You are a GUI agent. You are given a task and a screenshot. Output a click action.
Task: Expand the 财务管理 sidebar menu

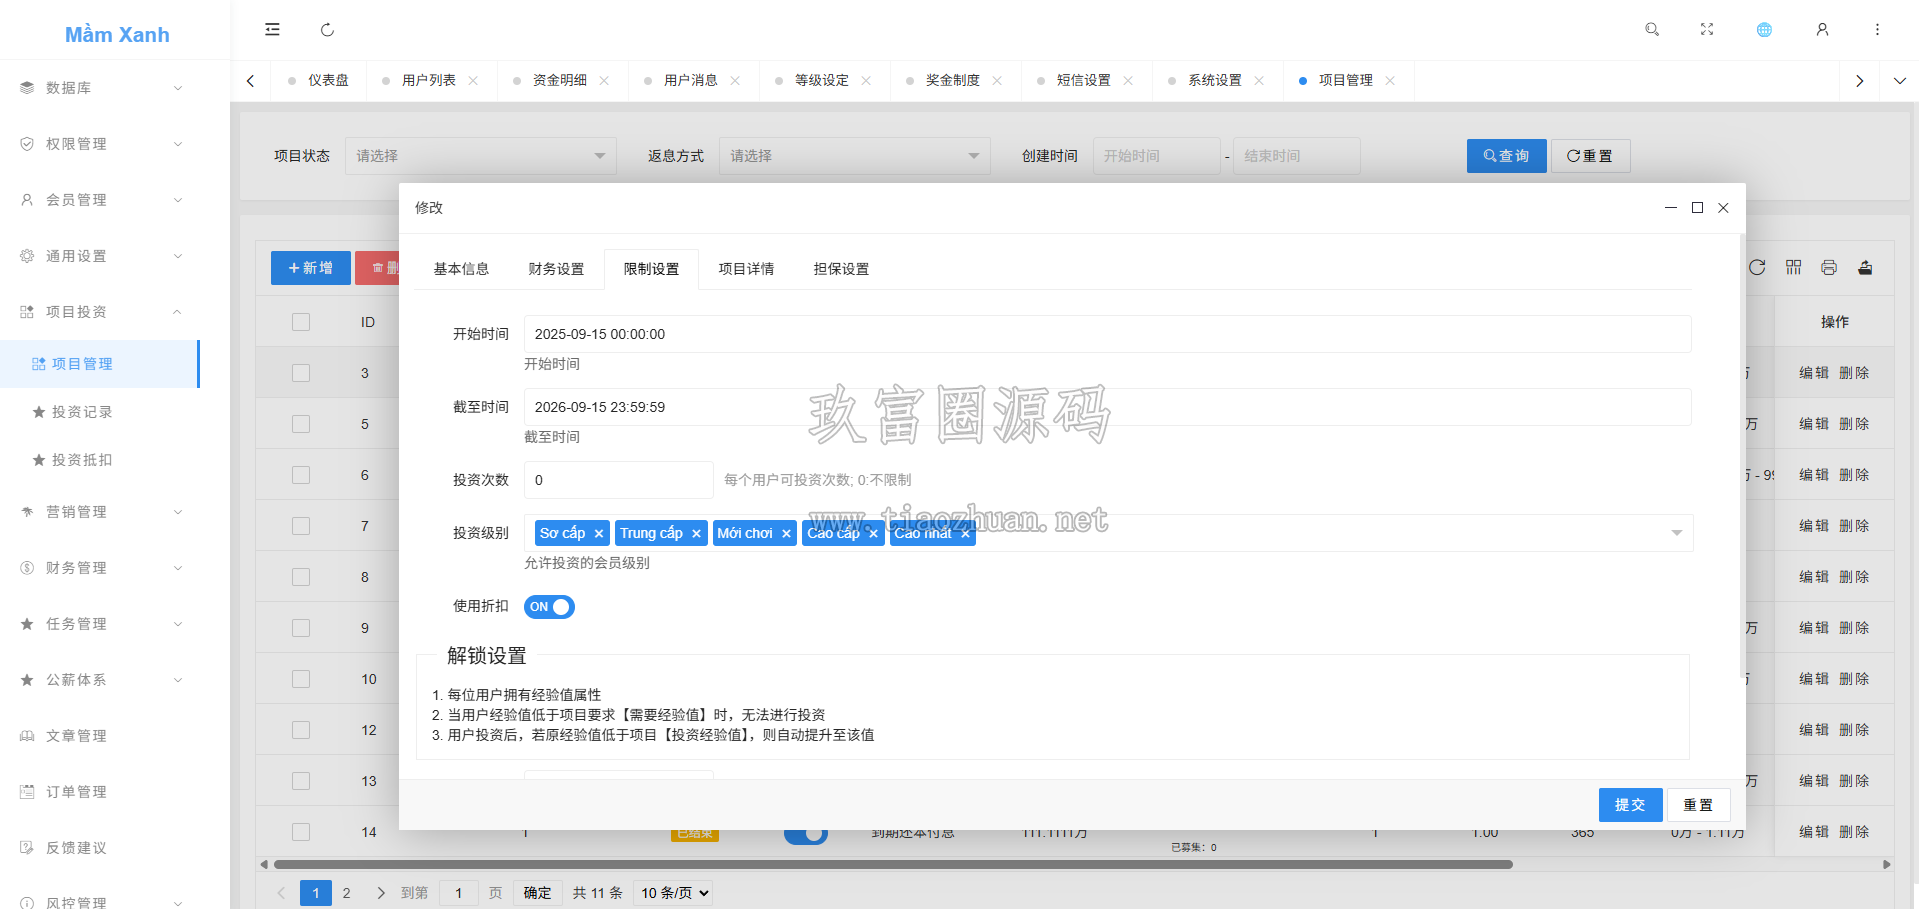pos(100,568)
